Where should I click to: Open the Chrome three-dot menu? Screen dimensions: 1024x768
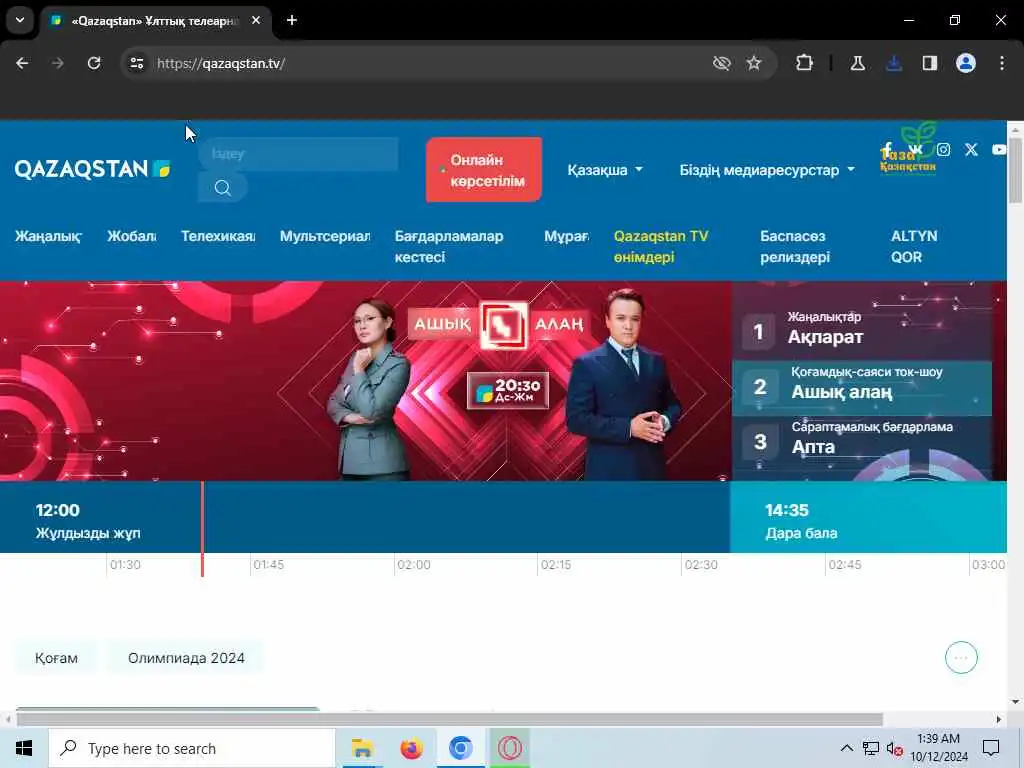pos(1002,63)
